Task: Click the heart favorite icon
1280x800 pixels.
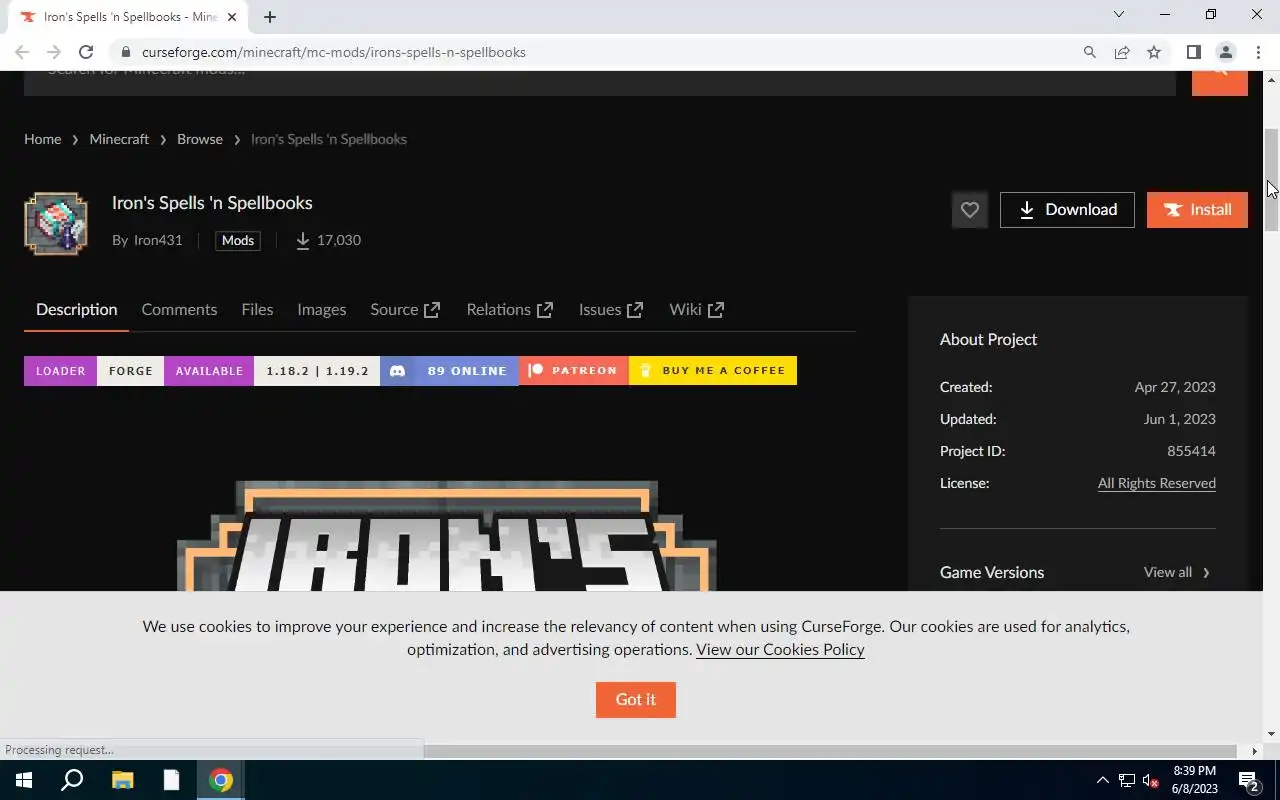Action: [969, 210]
